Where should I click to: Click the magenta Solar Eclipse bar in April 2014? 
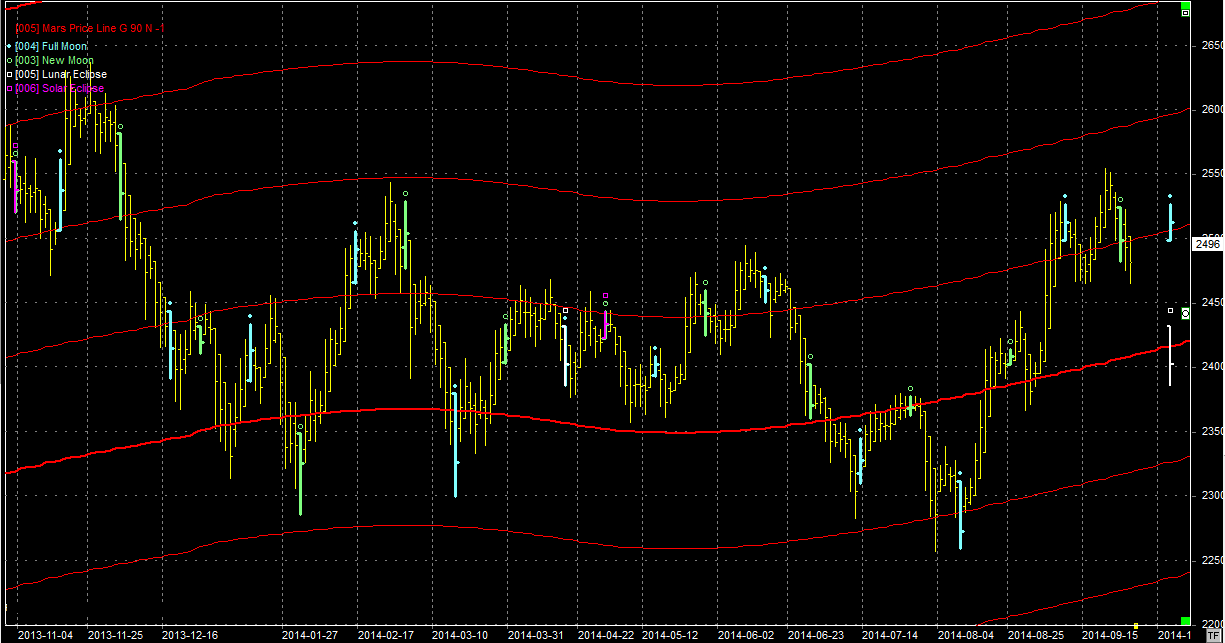(x=605, y=325)
